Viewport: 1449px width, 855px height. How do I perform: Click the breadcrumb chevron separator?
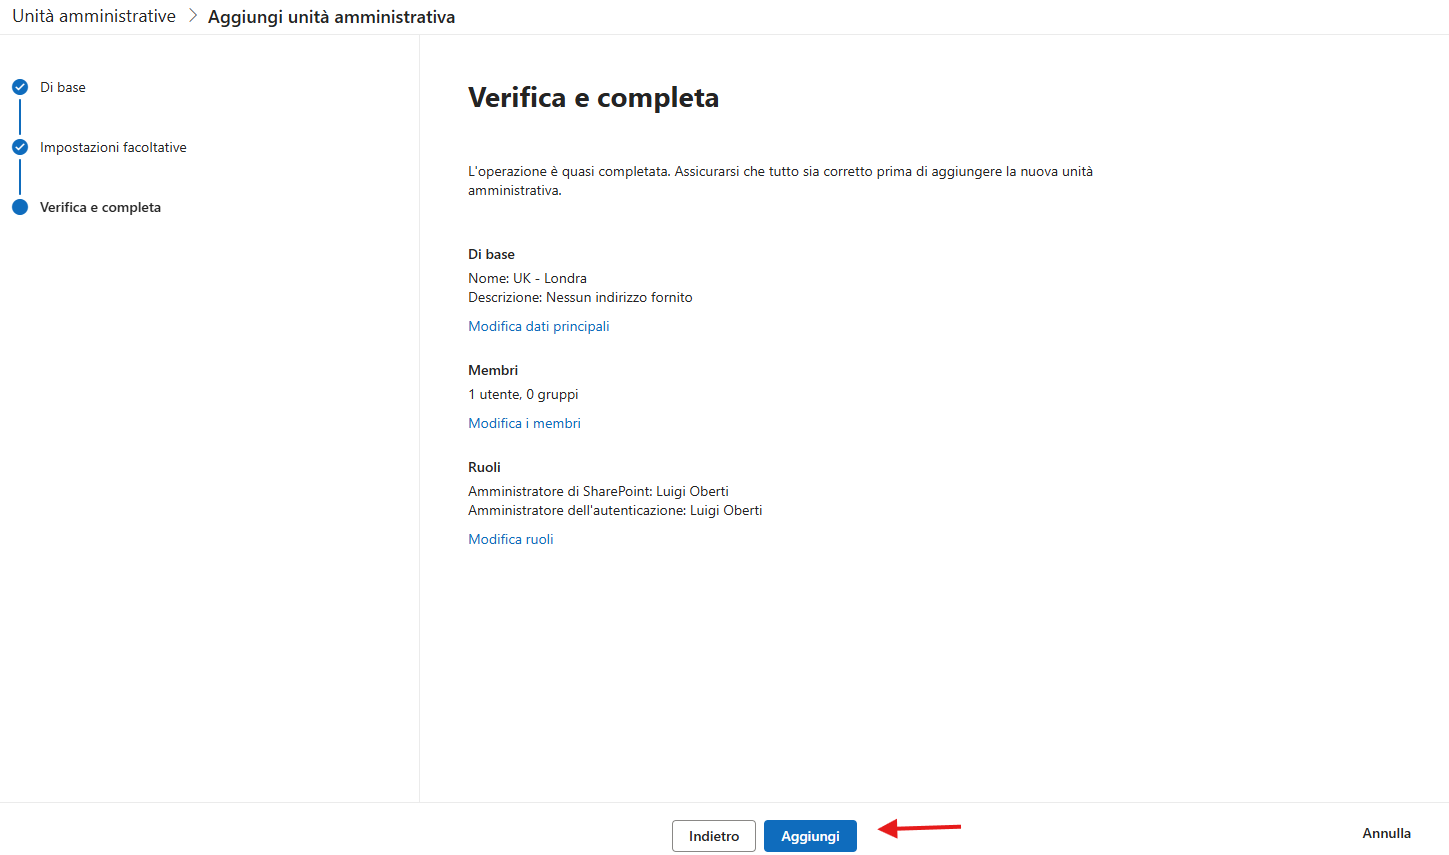tap(193, 16)
